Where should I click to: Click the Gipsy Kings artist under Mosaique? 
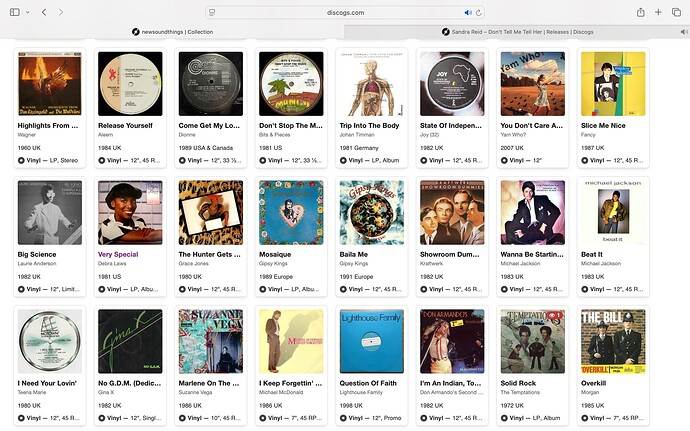[x=273, y=264]
